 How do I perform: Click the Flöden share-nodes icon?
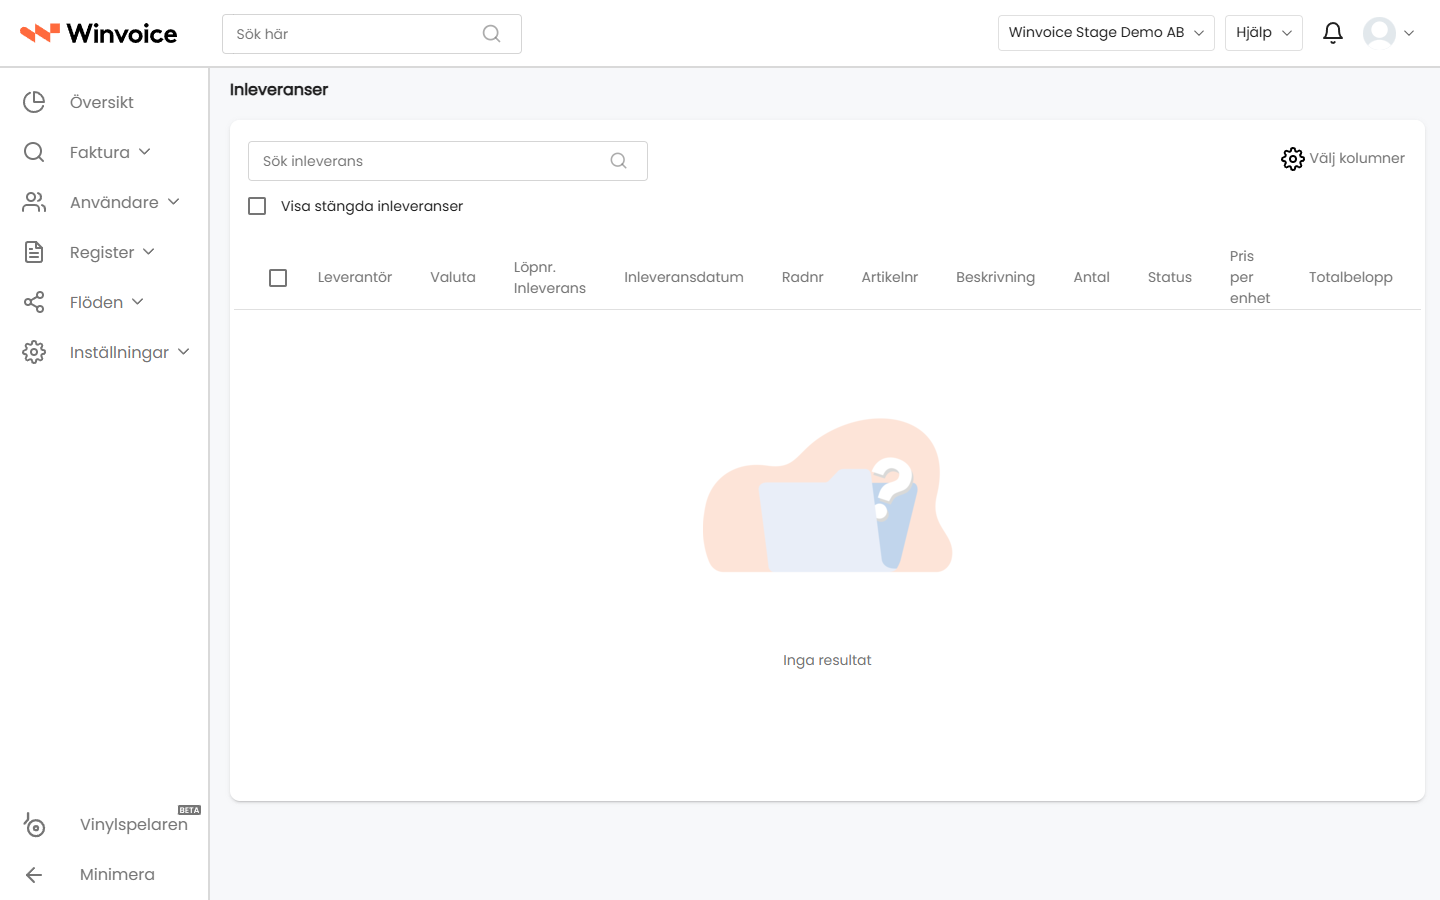[34, 302]
